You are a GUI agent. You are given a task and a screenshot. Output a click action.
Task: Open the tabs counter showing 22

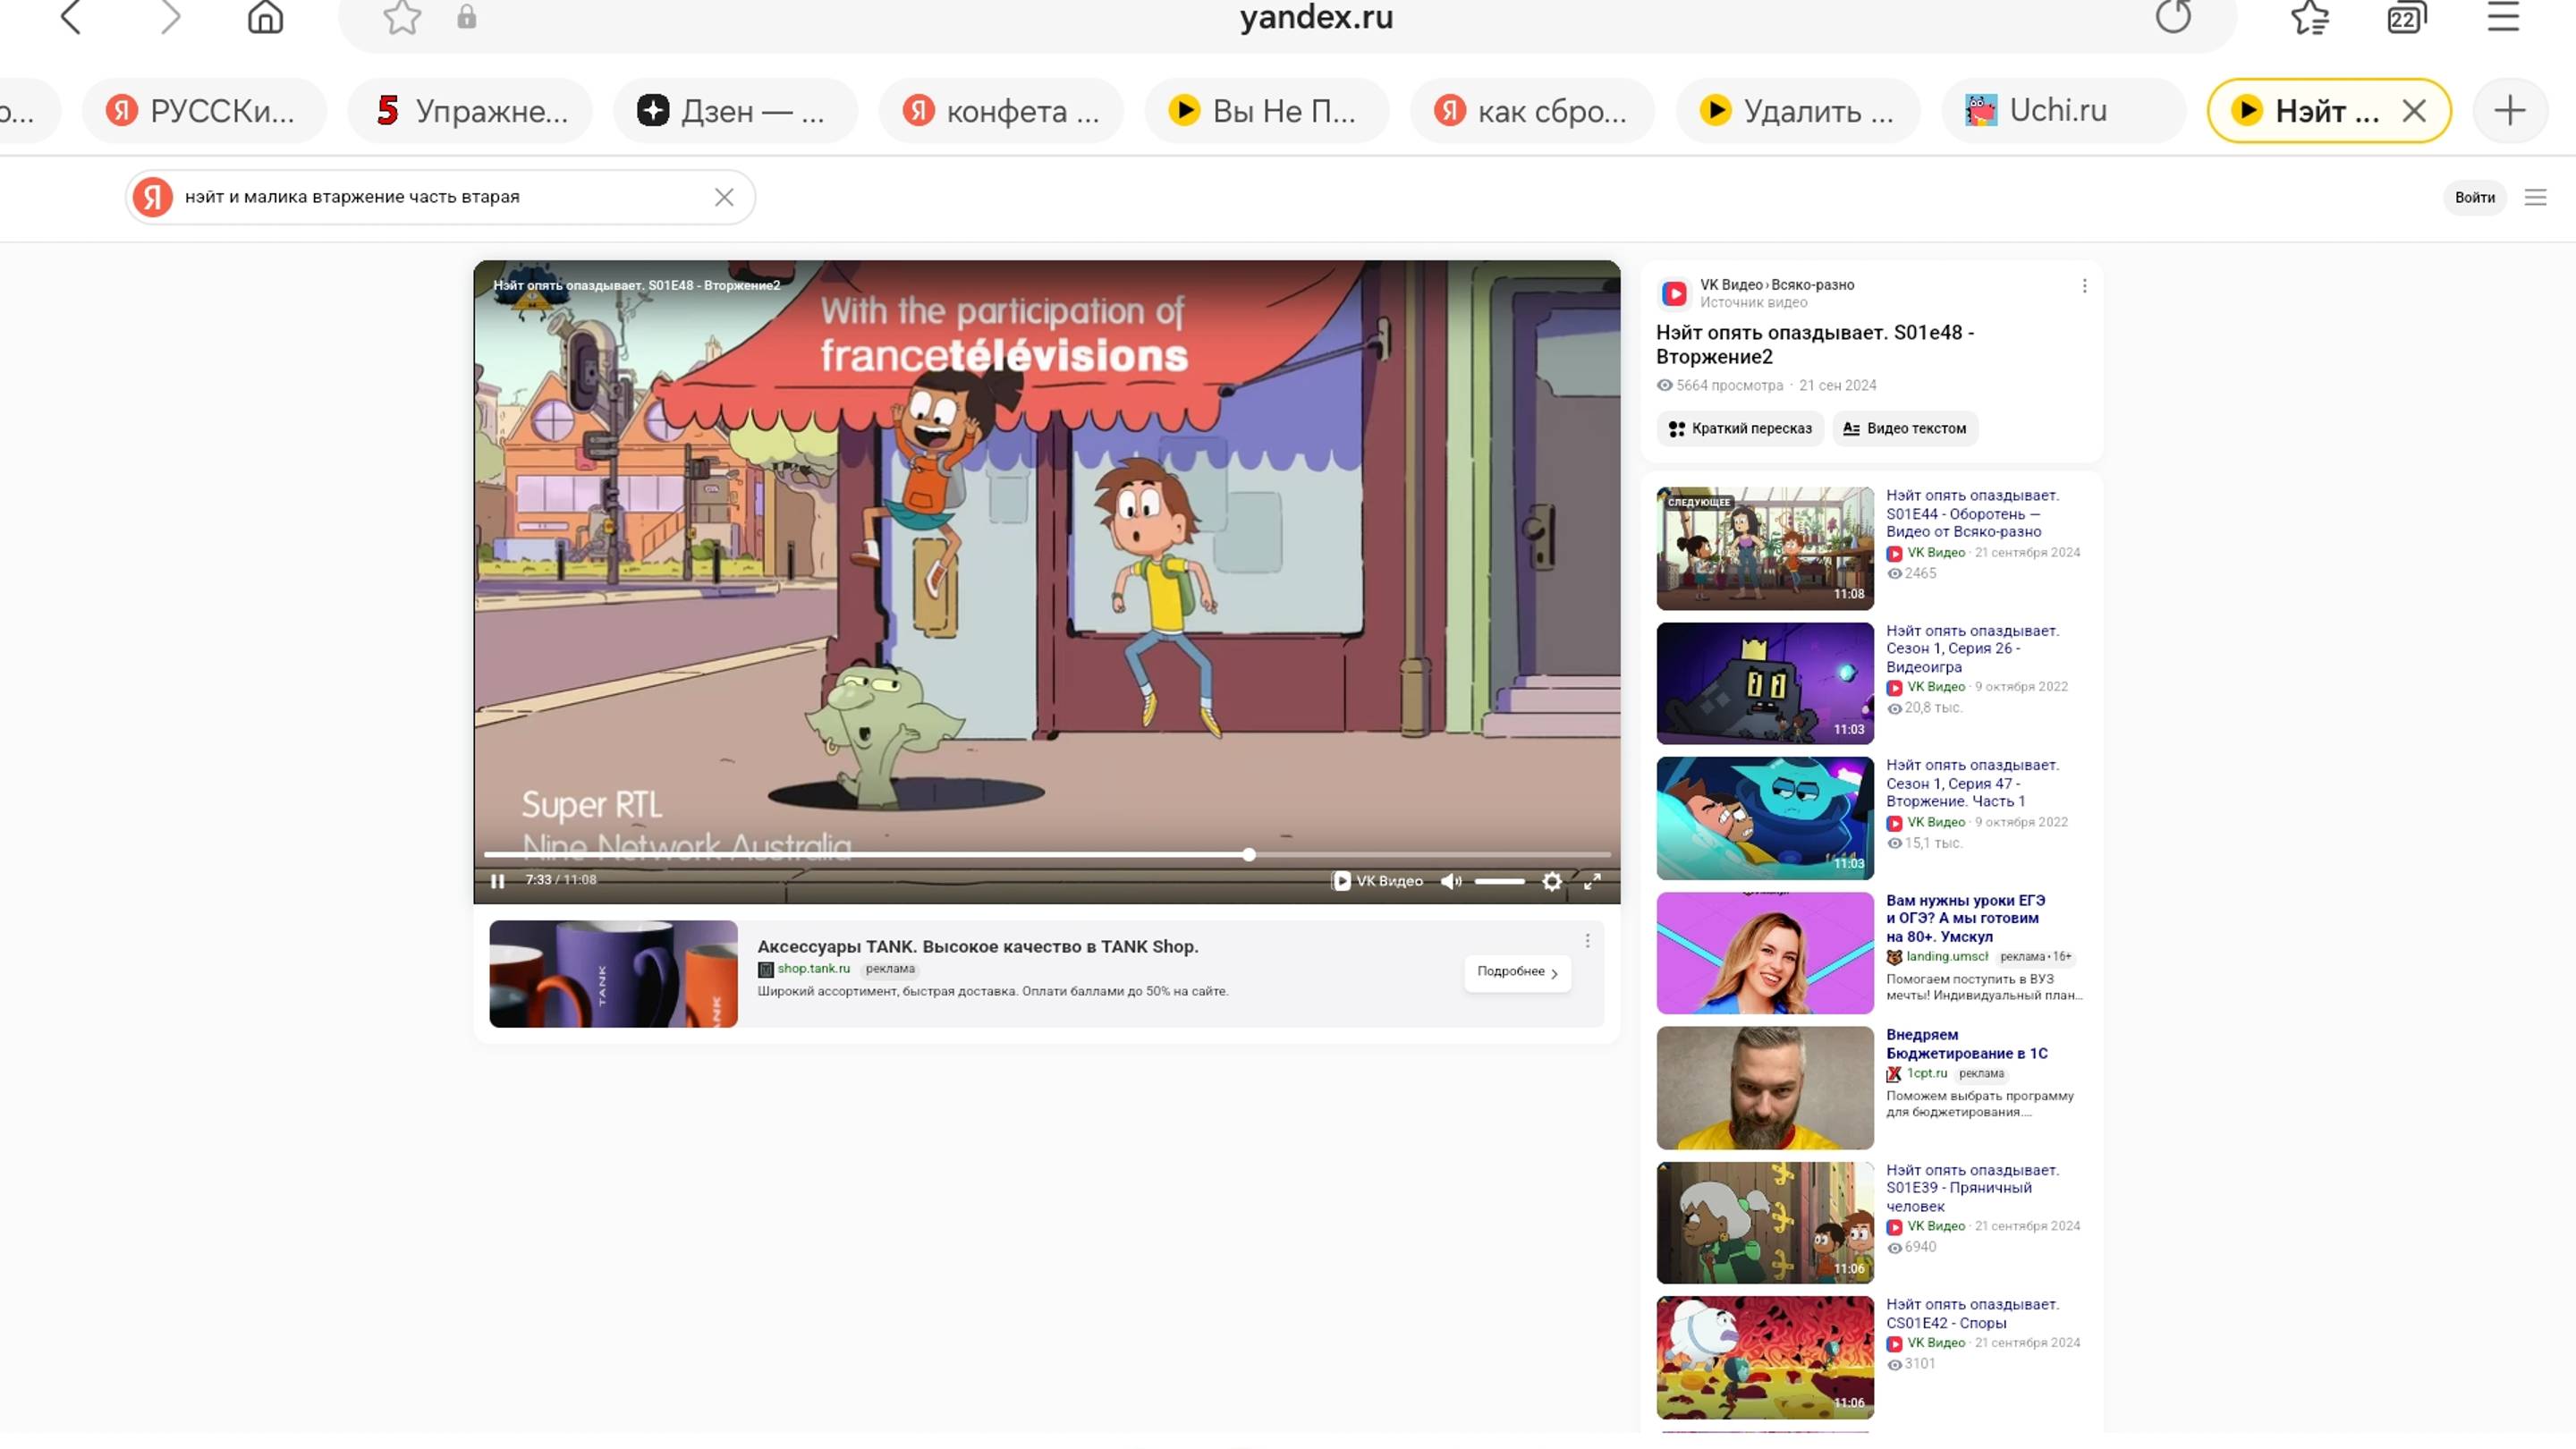coord(2405,17)
